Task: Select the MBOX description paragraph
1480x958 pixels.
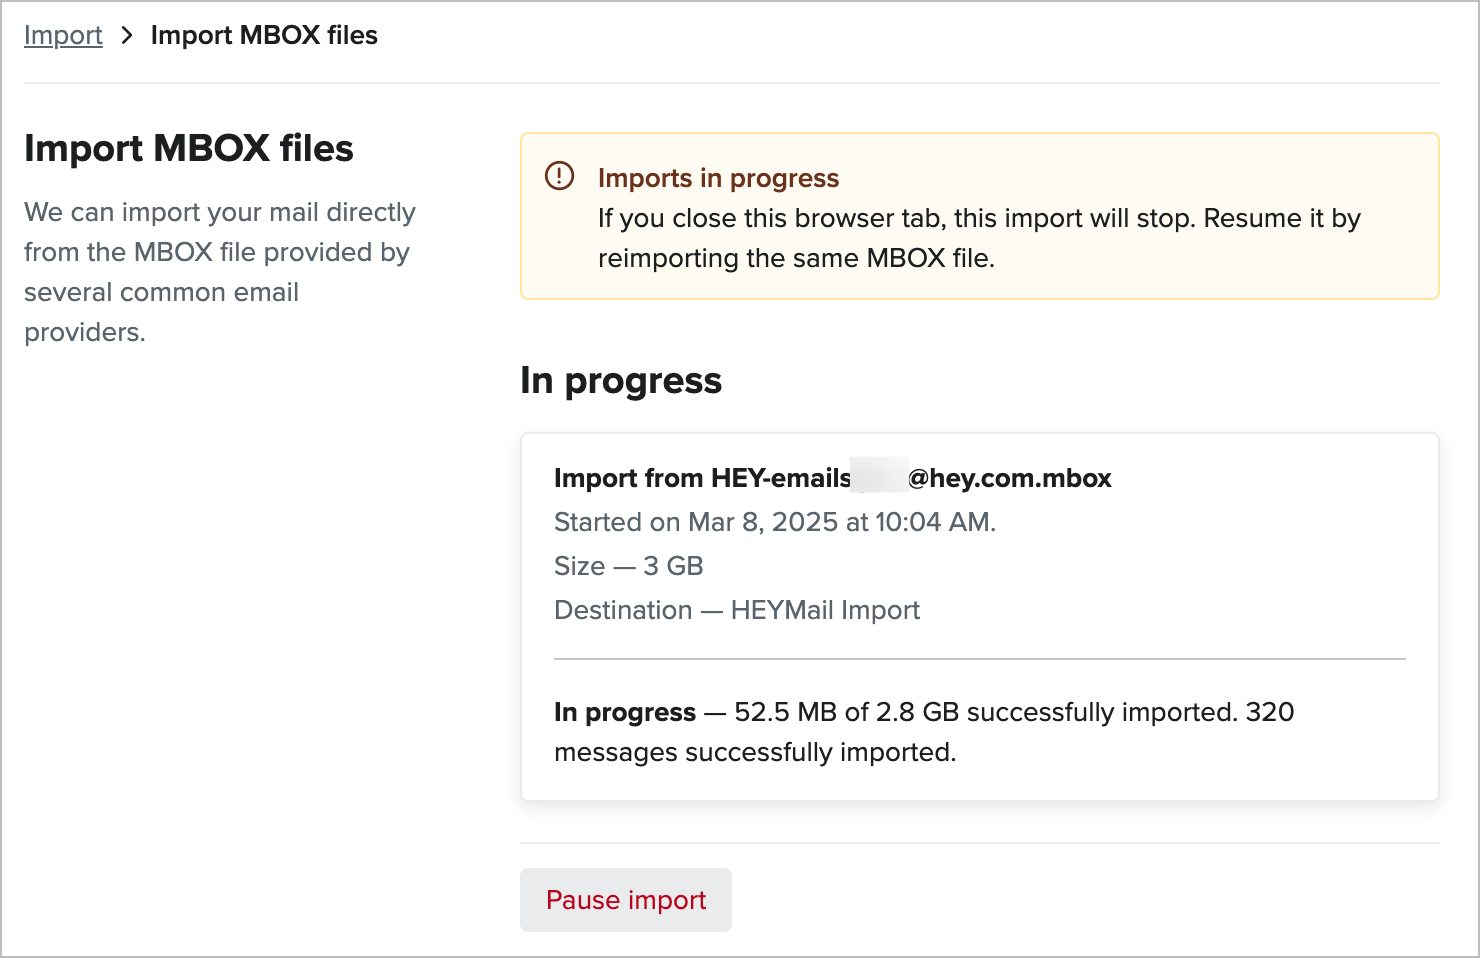Action: click(x=220, y=271)
